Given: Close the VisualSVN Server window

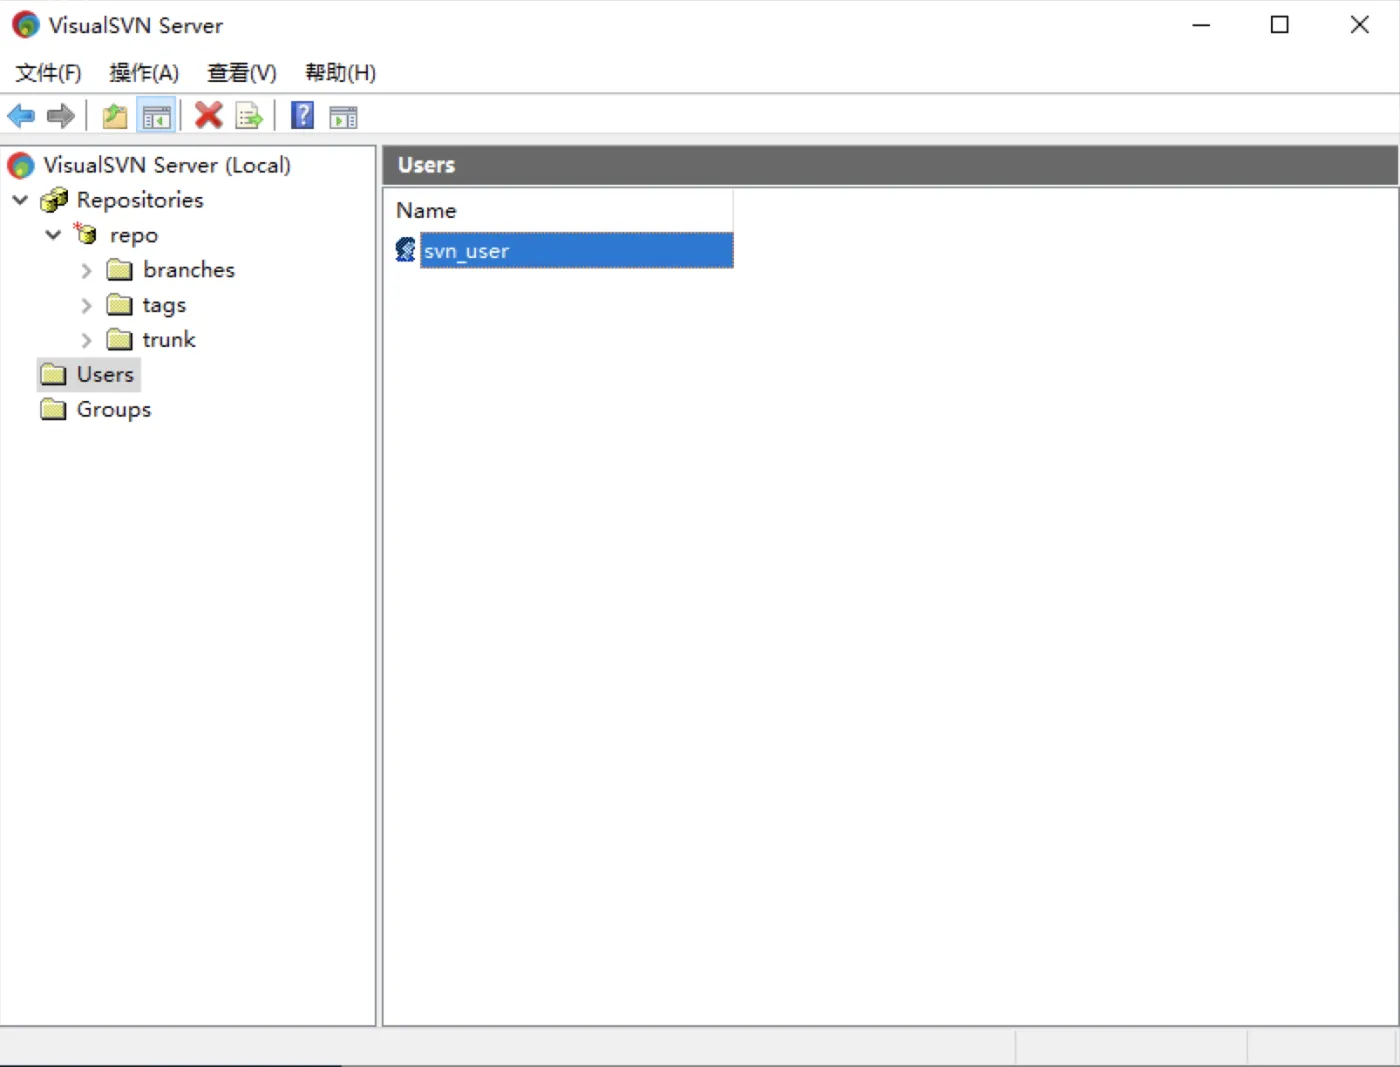Looking at the screenshot, I should (1359, 25).
